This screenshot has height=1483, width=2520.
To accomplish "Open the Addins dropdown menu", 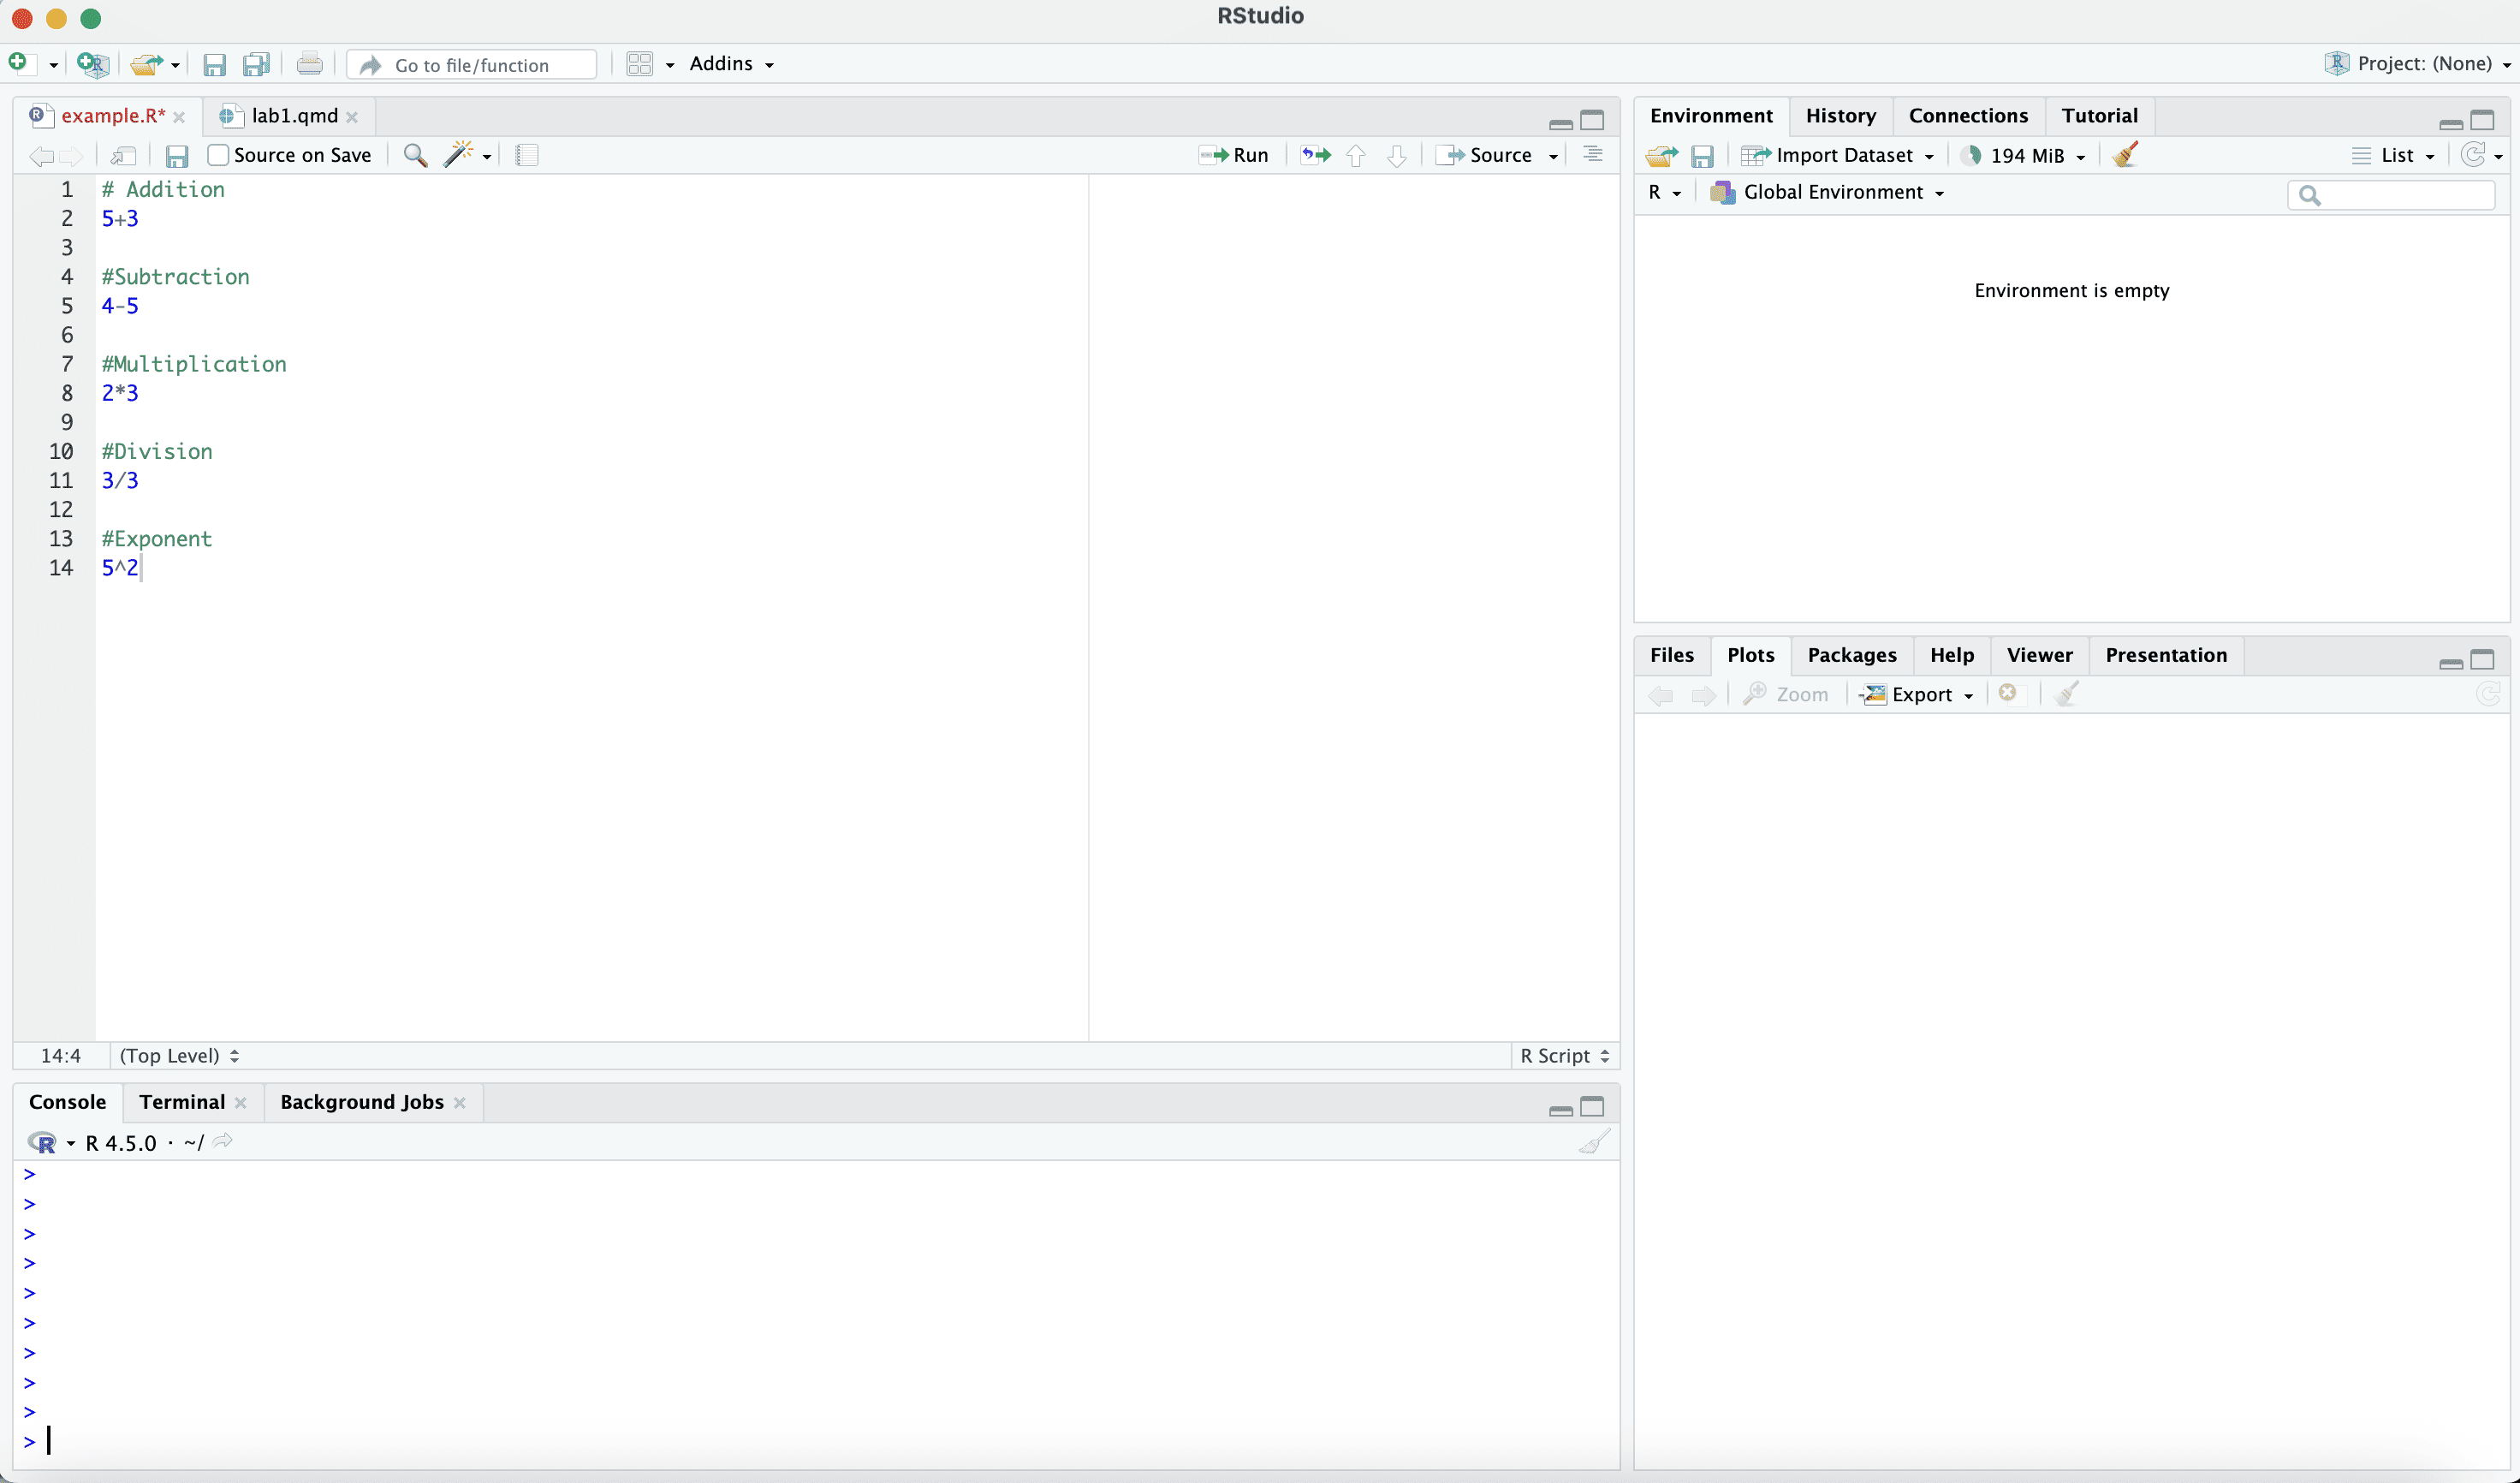I will click(731, 64).
